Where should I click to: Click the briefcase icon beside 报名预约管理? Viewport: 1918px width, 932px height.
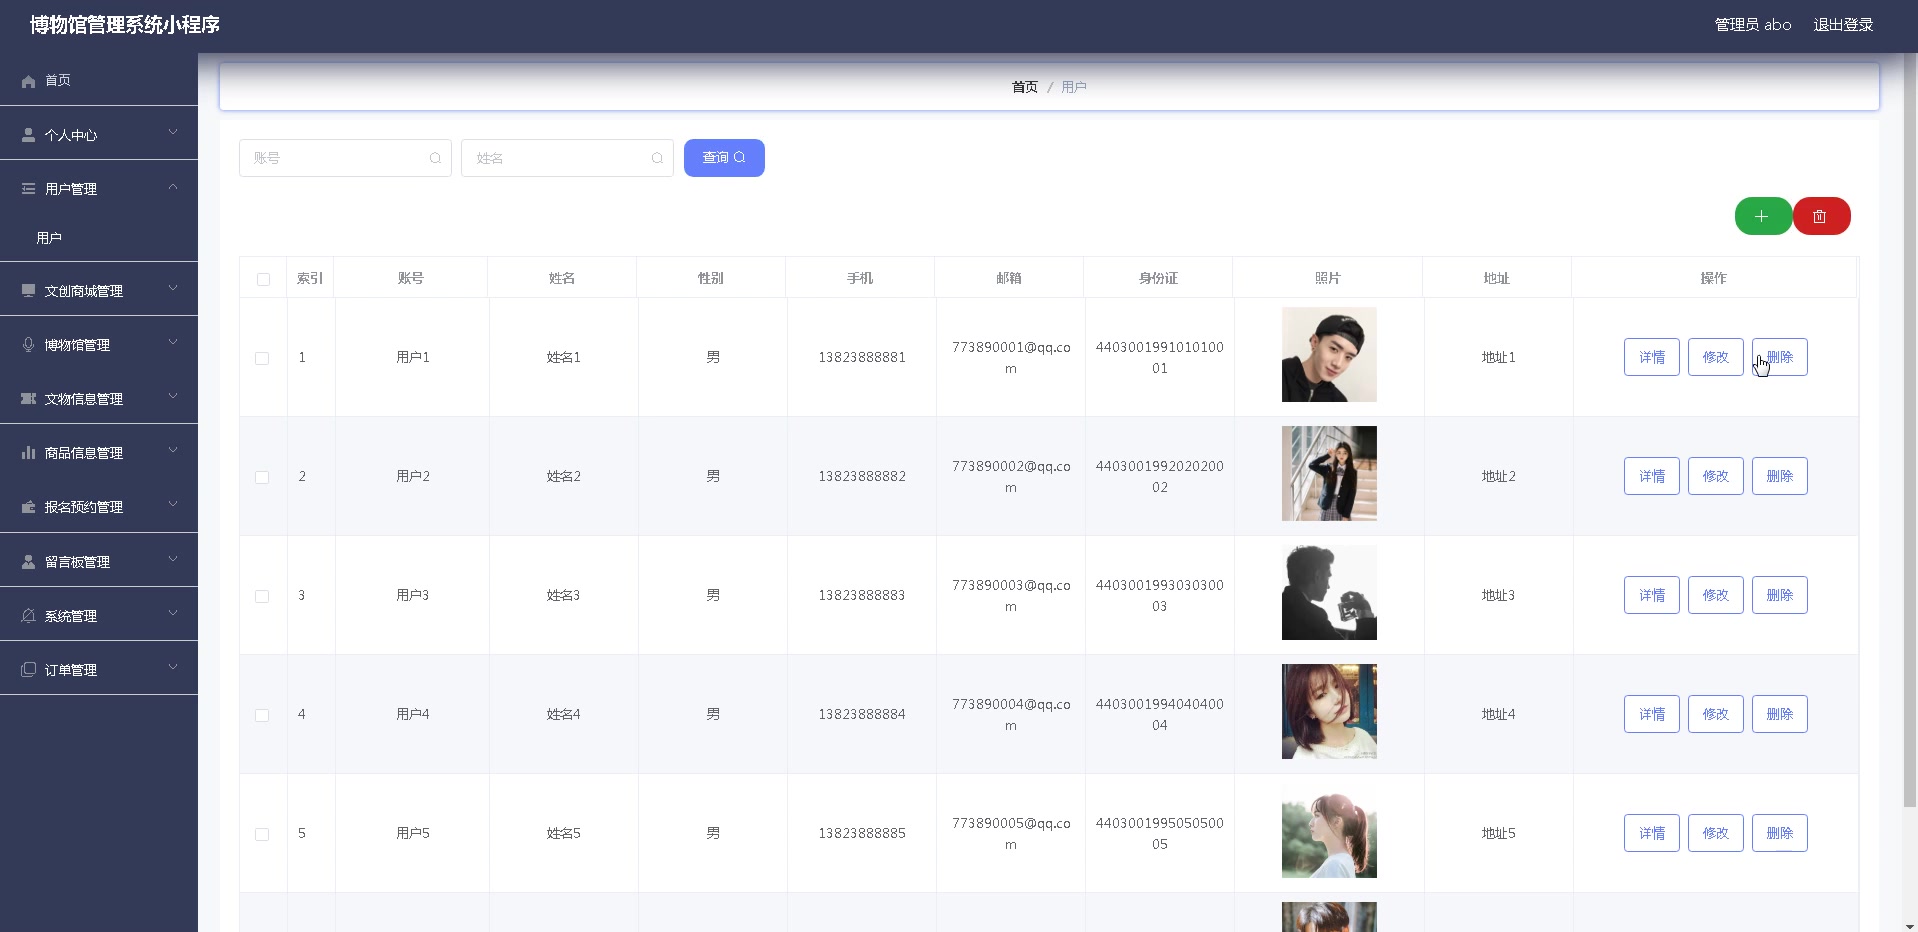tap(28, 507)
